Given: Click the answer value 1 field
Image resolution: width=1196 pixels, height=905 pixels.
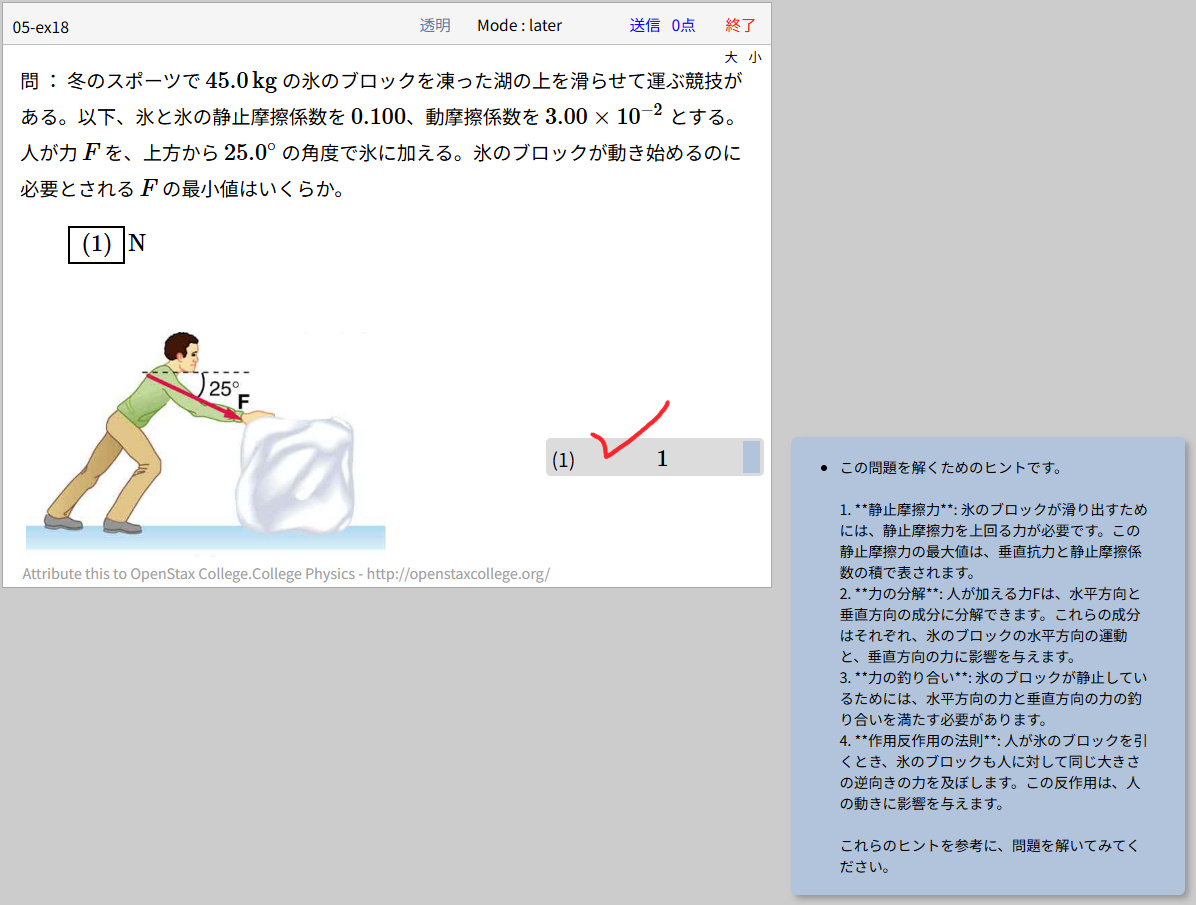Looking at the screenshot, I should point(661,458).
